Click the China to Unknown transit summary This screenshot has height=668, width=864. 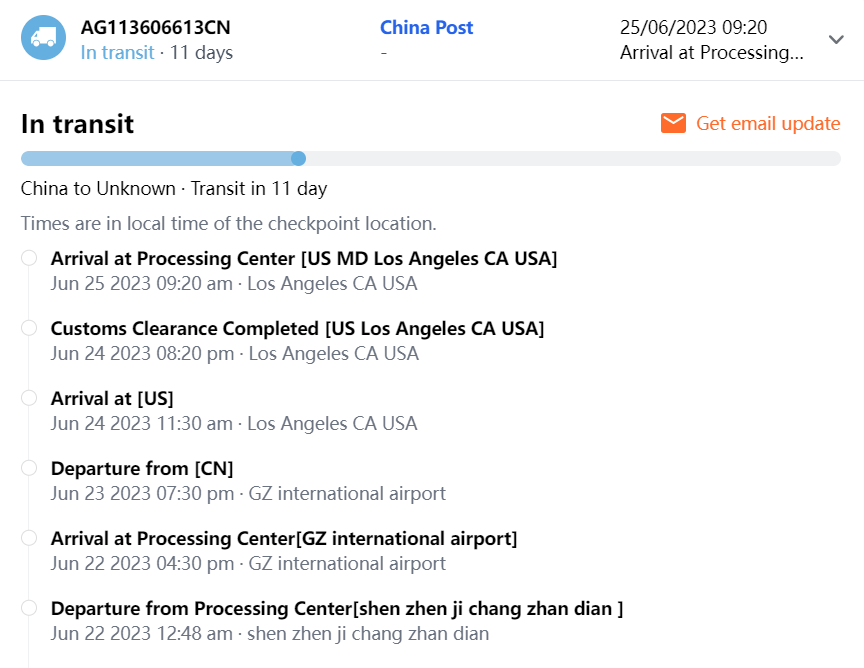coord(174,188)
